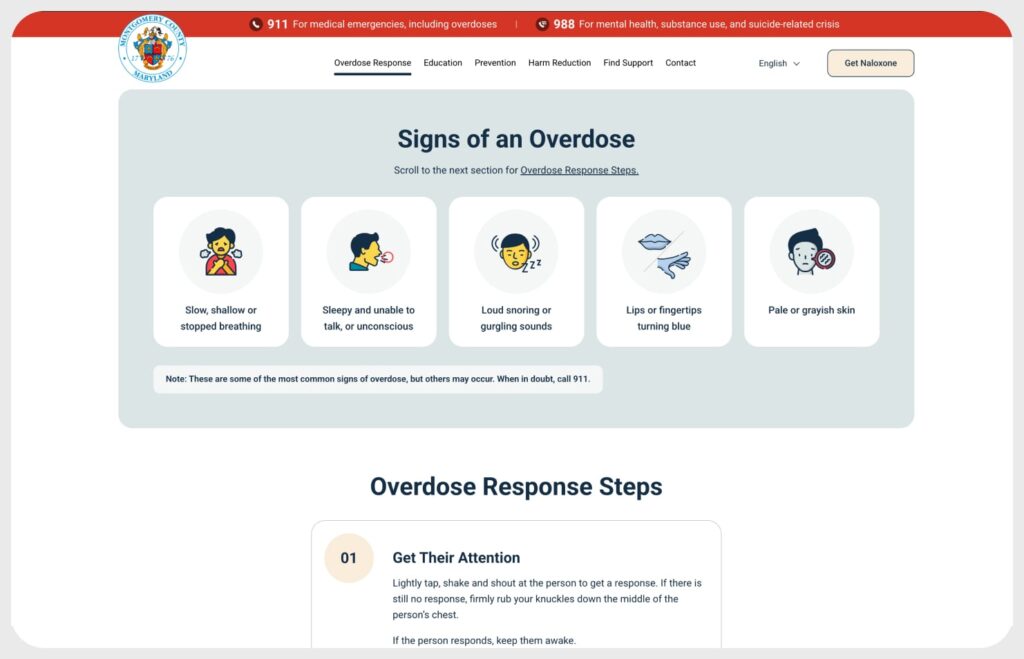Open the Education menu item
The width and height of the screenshot is (1024, 659).
click(442, 62)
